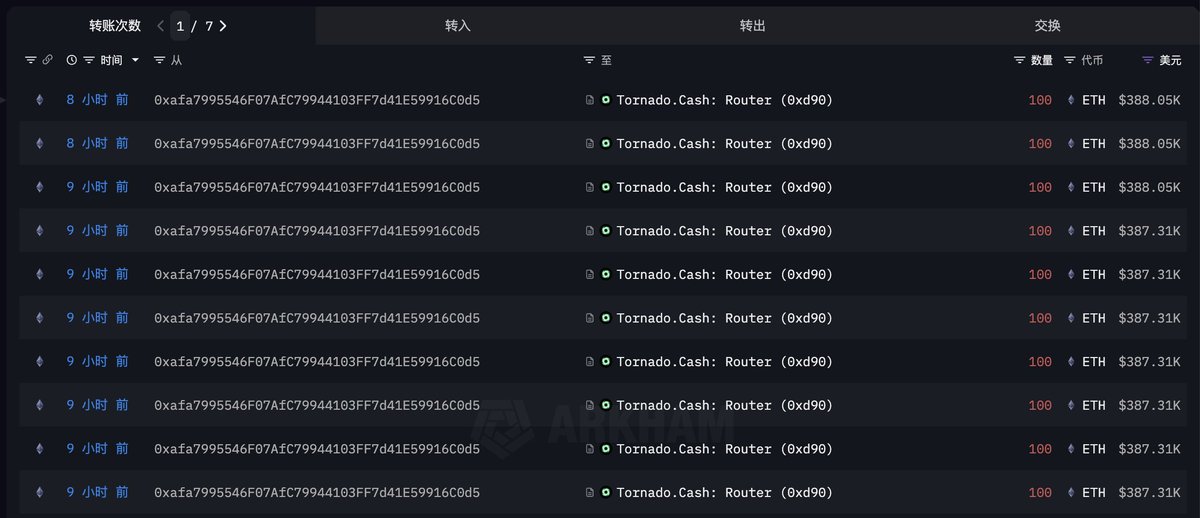This screenshot has width=1200, height=518.
Task: Go to the previous transfers page
Action: point(161,26)
